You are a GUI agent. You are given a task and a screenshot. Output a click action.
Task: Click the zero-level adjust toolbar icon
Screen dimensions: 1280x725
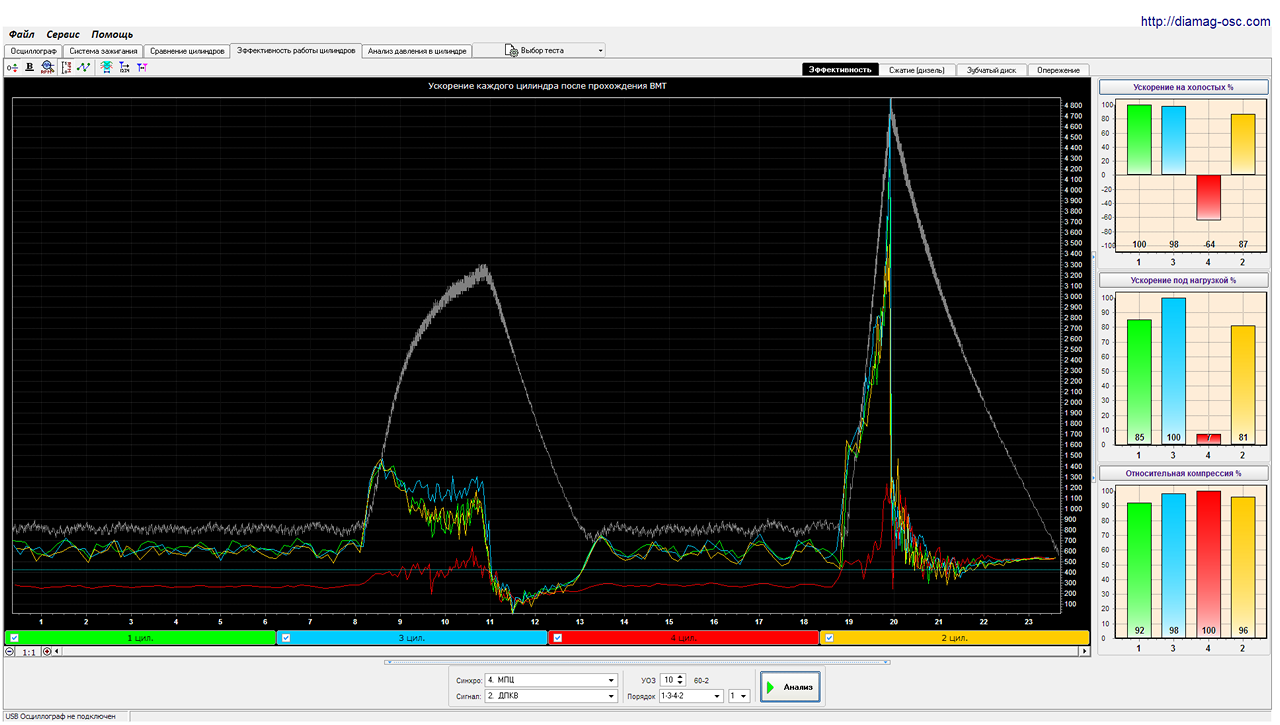pos(13,68)
